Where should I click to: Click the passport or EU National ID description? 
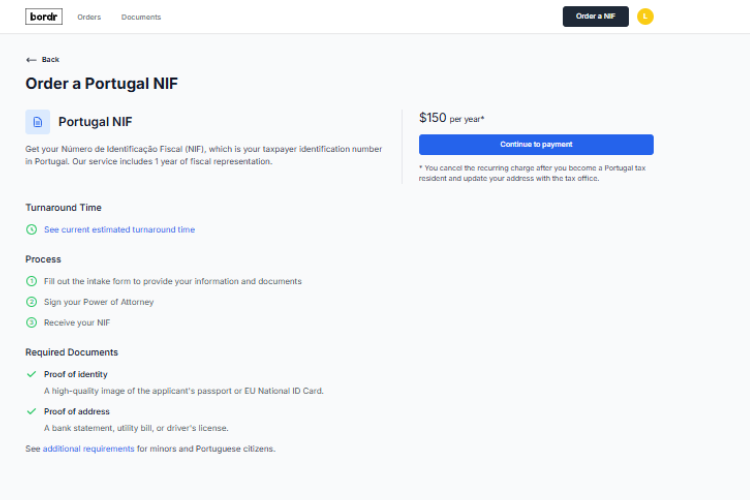tap(184, 391)
